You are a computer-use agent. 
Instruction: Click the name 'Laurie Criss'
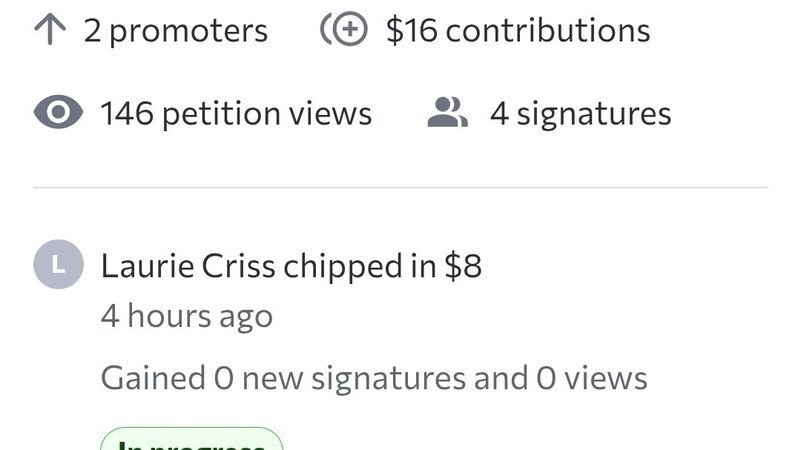(x=188, y=266)
